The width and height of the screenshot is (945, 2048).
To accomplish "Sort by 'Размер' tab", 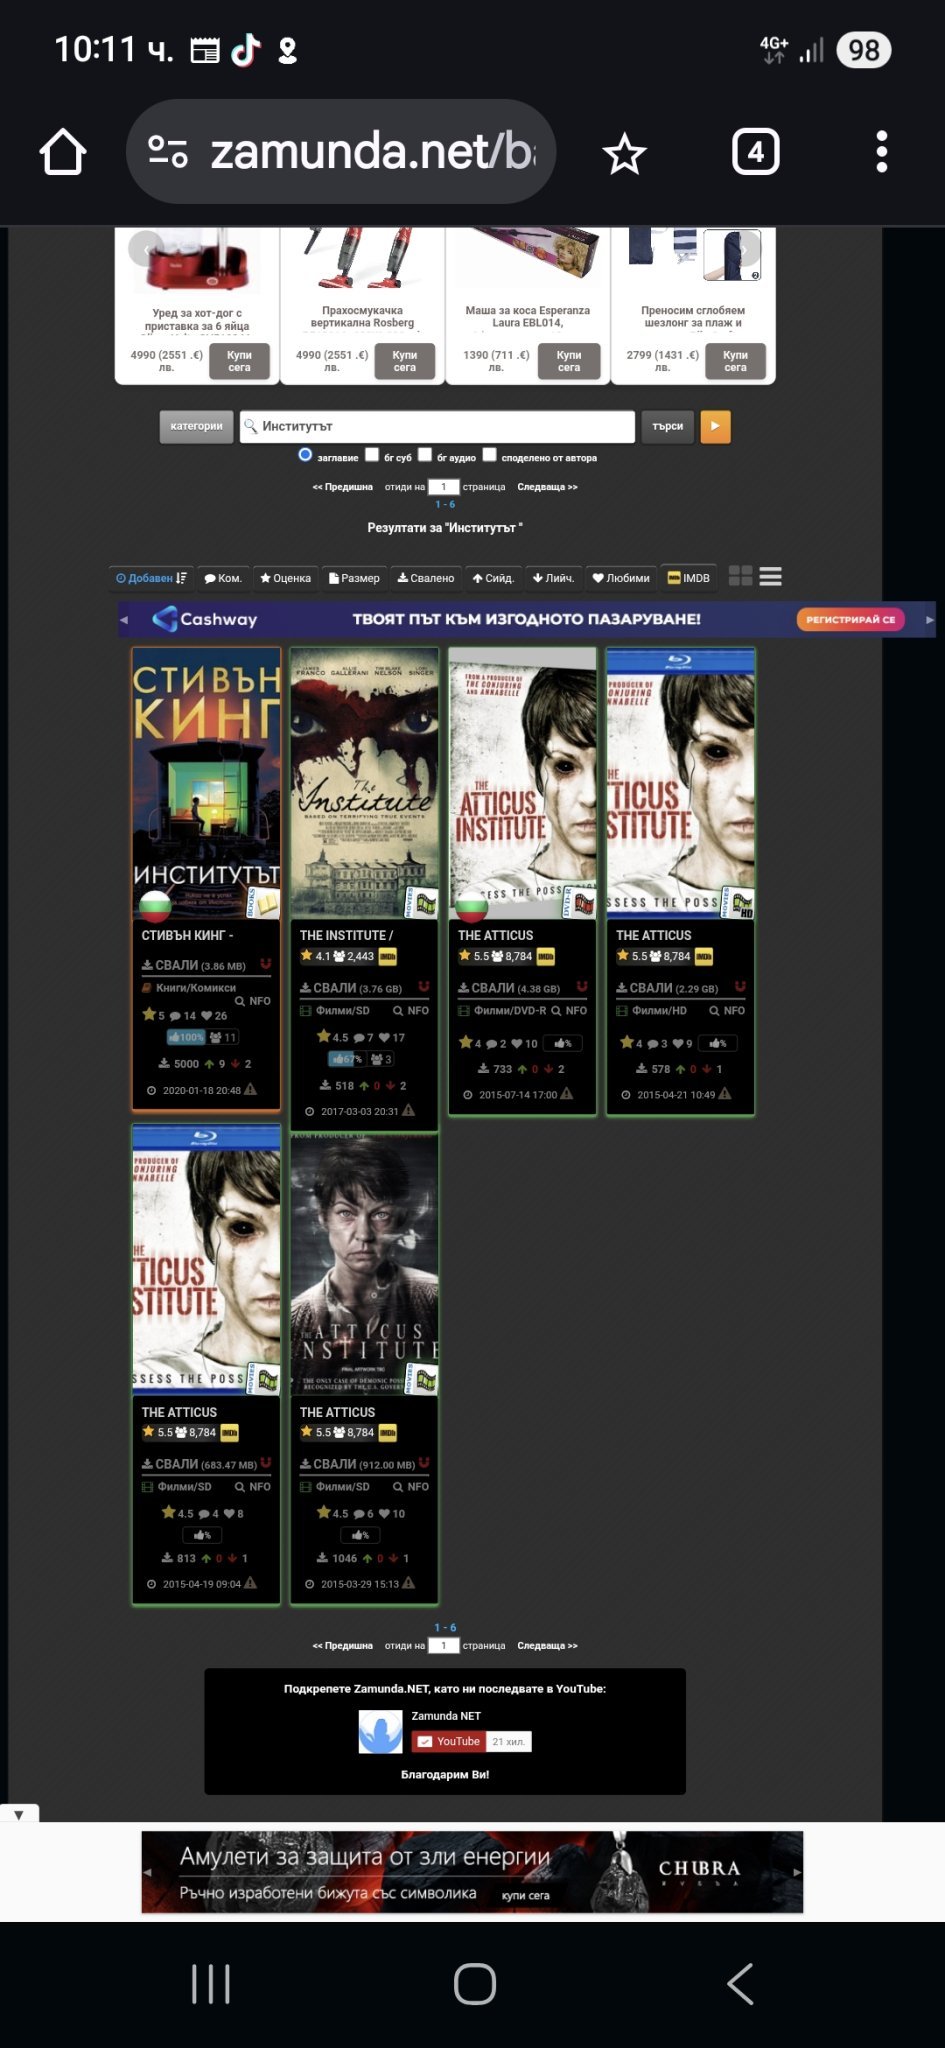I will [355, 578].
